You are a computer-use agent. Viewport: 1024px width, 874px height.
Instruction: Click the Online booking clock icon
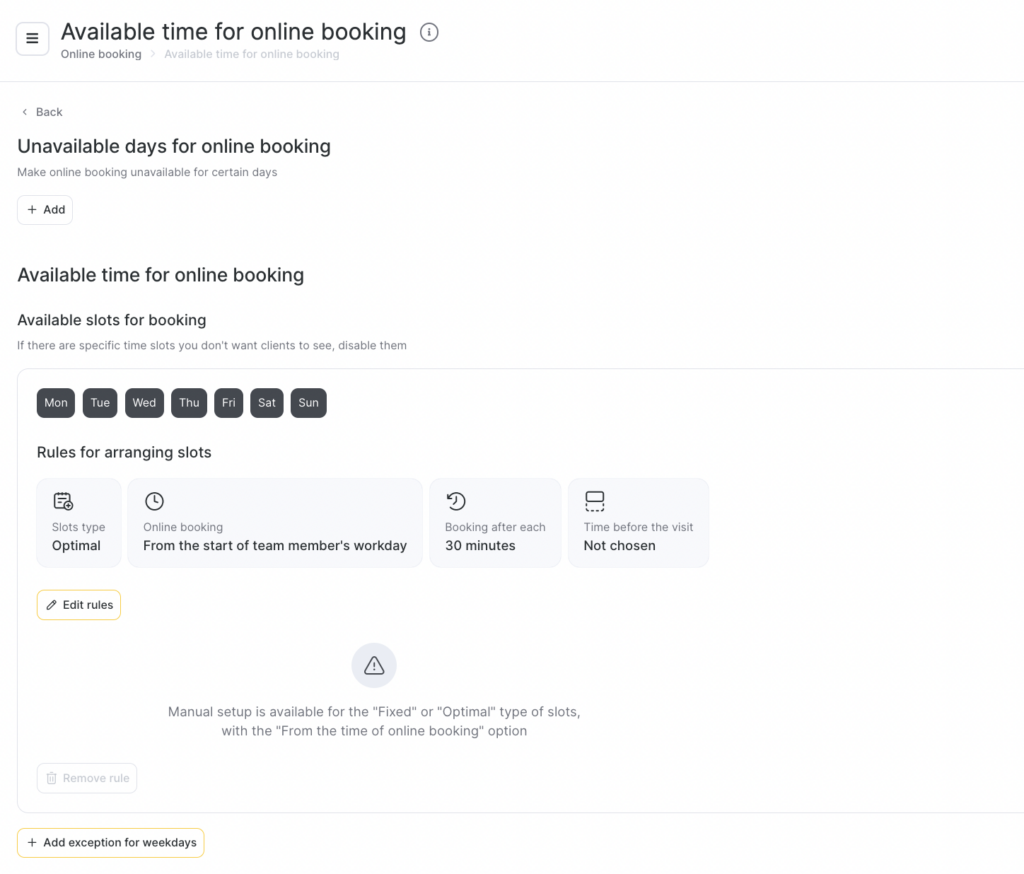pyautogui.click(x=154, y=501)
